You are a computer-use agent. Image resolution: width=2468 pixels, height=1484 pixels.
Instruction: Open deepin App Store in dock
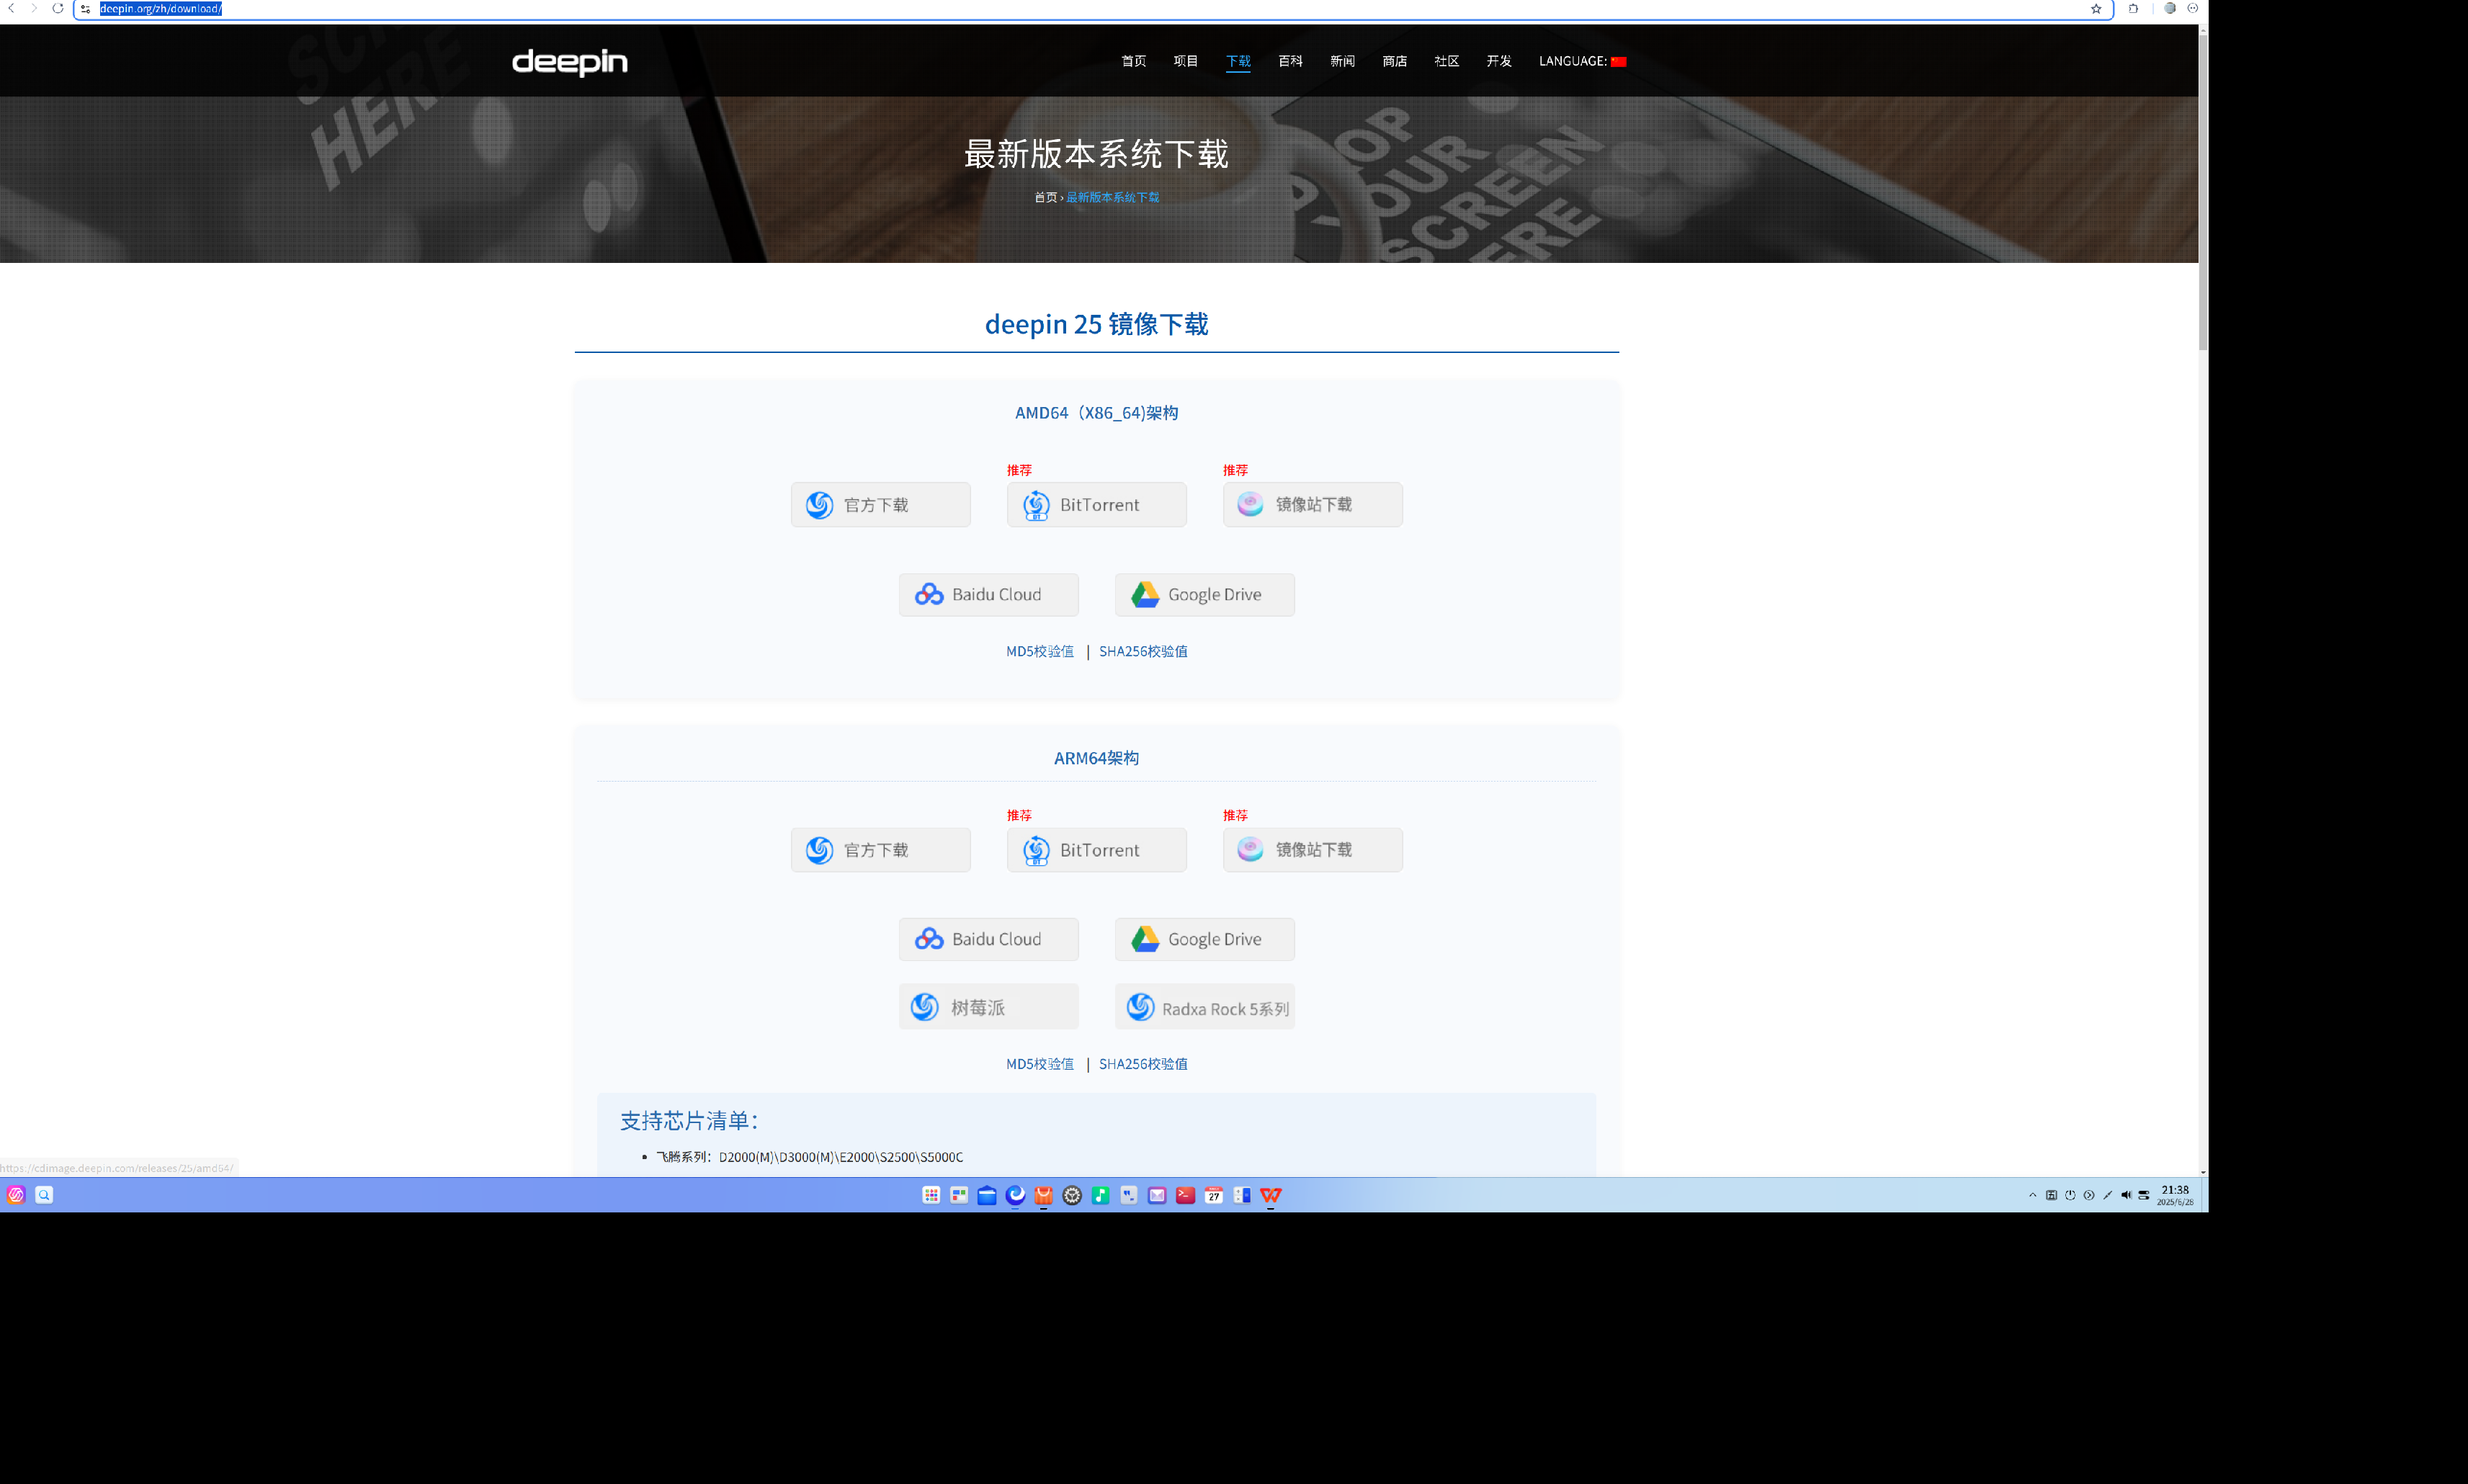[1044, 1195]
